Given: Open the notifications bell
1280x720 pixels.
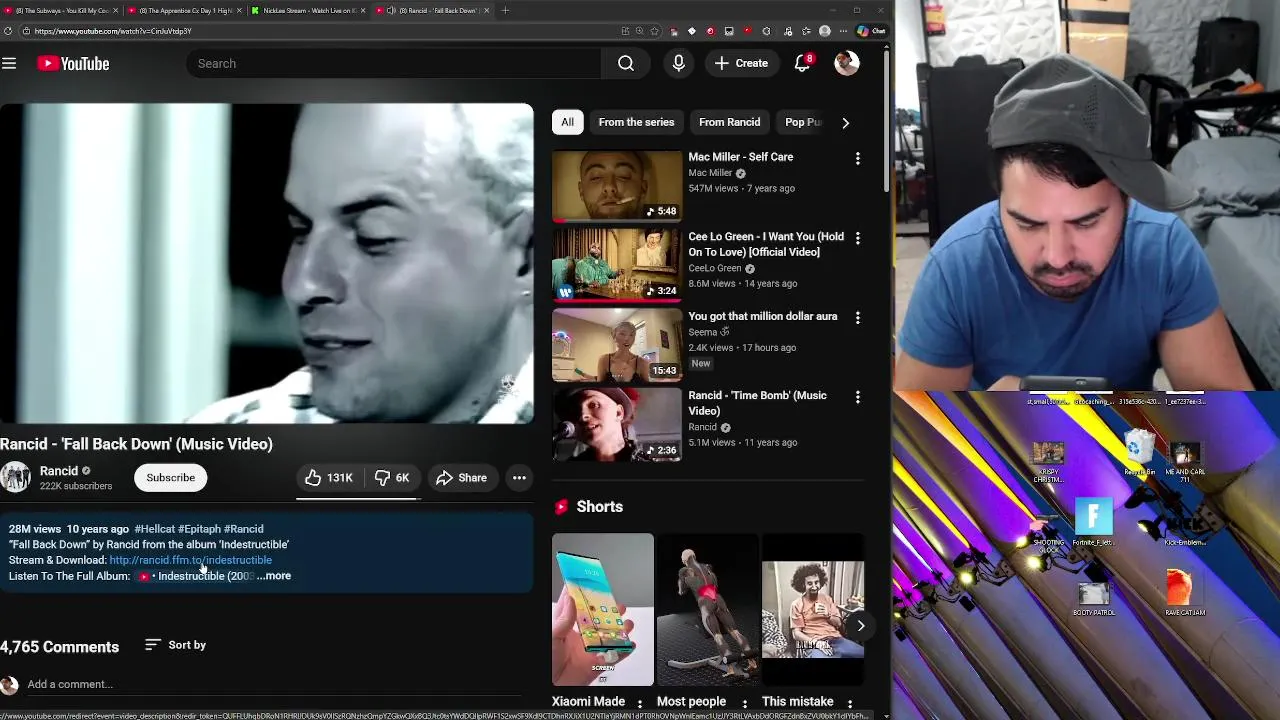Looking at the screenshot, I should pyautogui.click(x=802, y=63).
